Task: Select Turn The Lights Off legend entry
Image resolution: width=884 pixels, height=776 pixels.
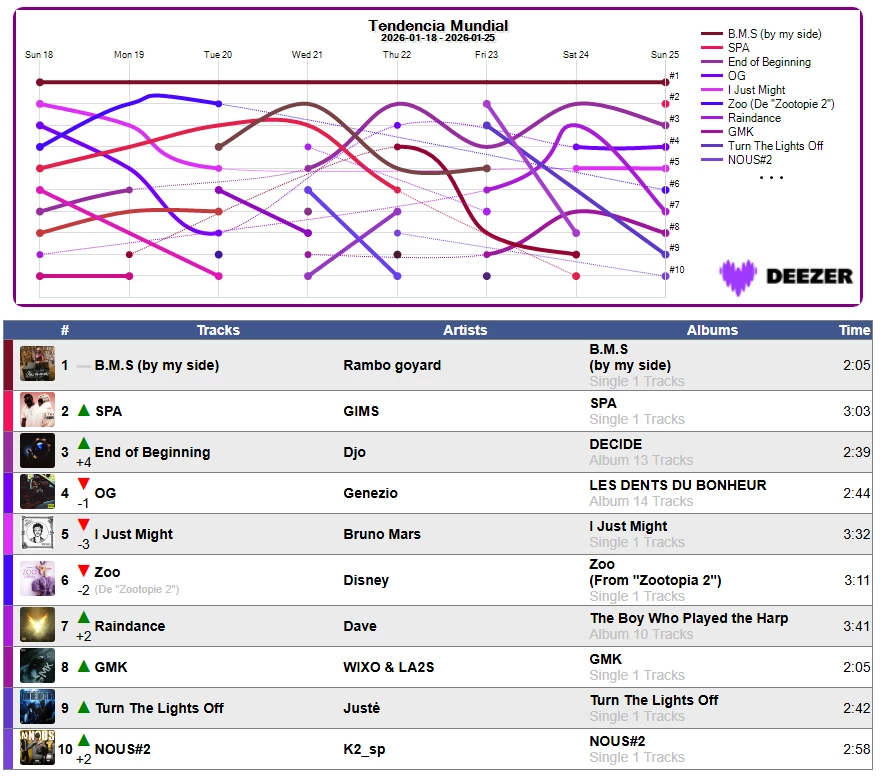Action: [x=762, y=146]
